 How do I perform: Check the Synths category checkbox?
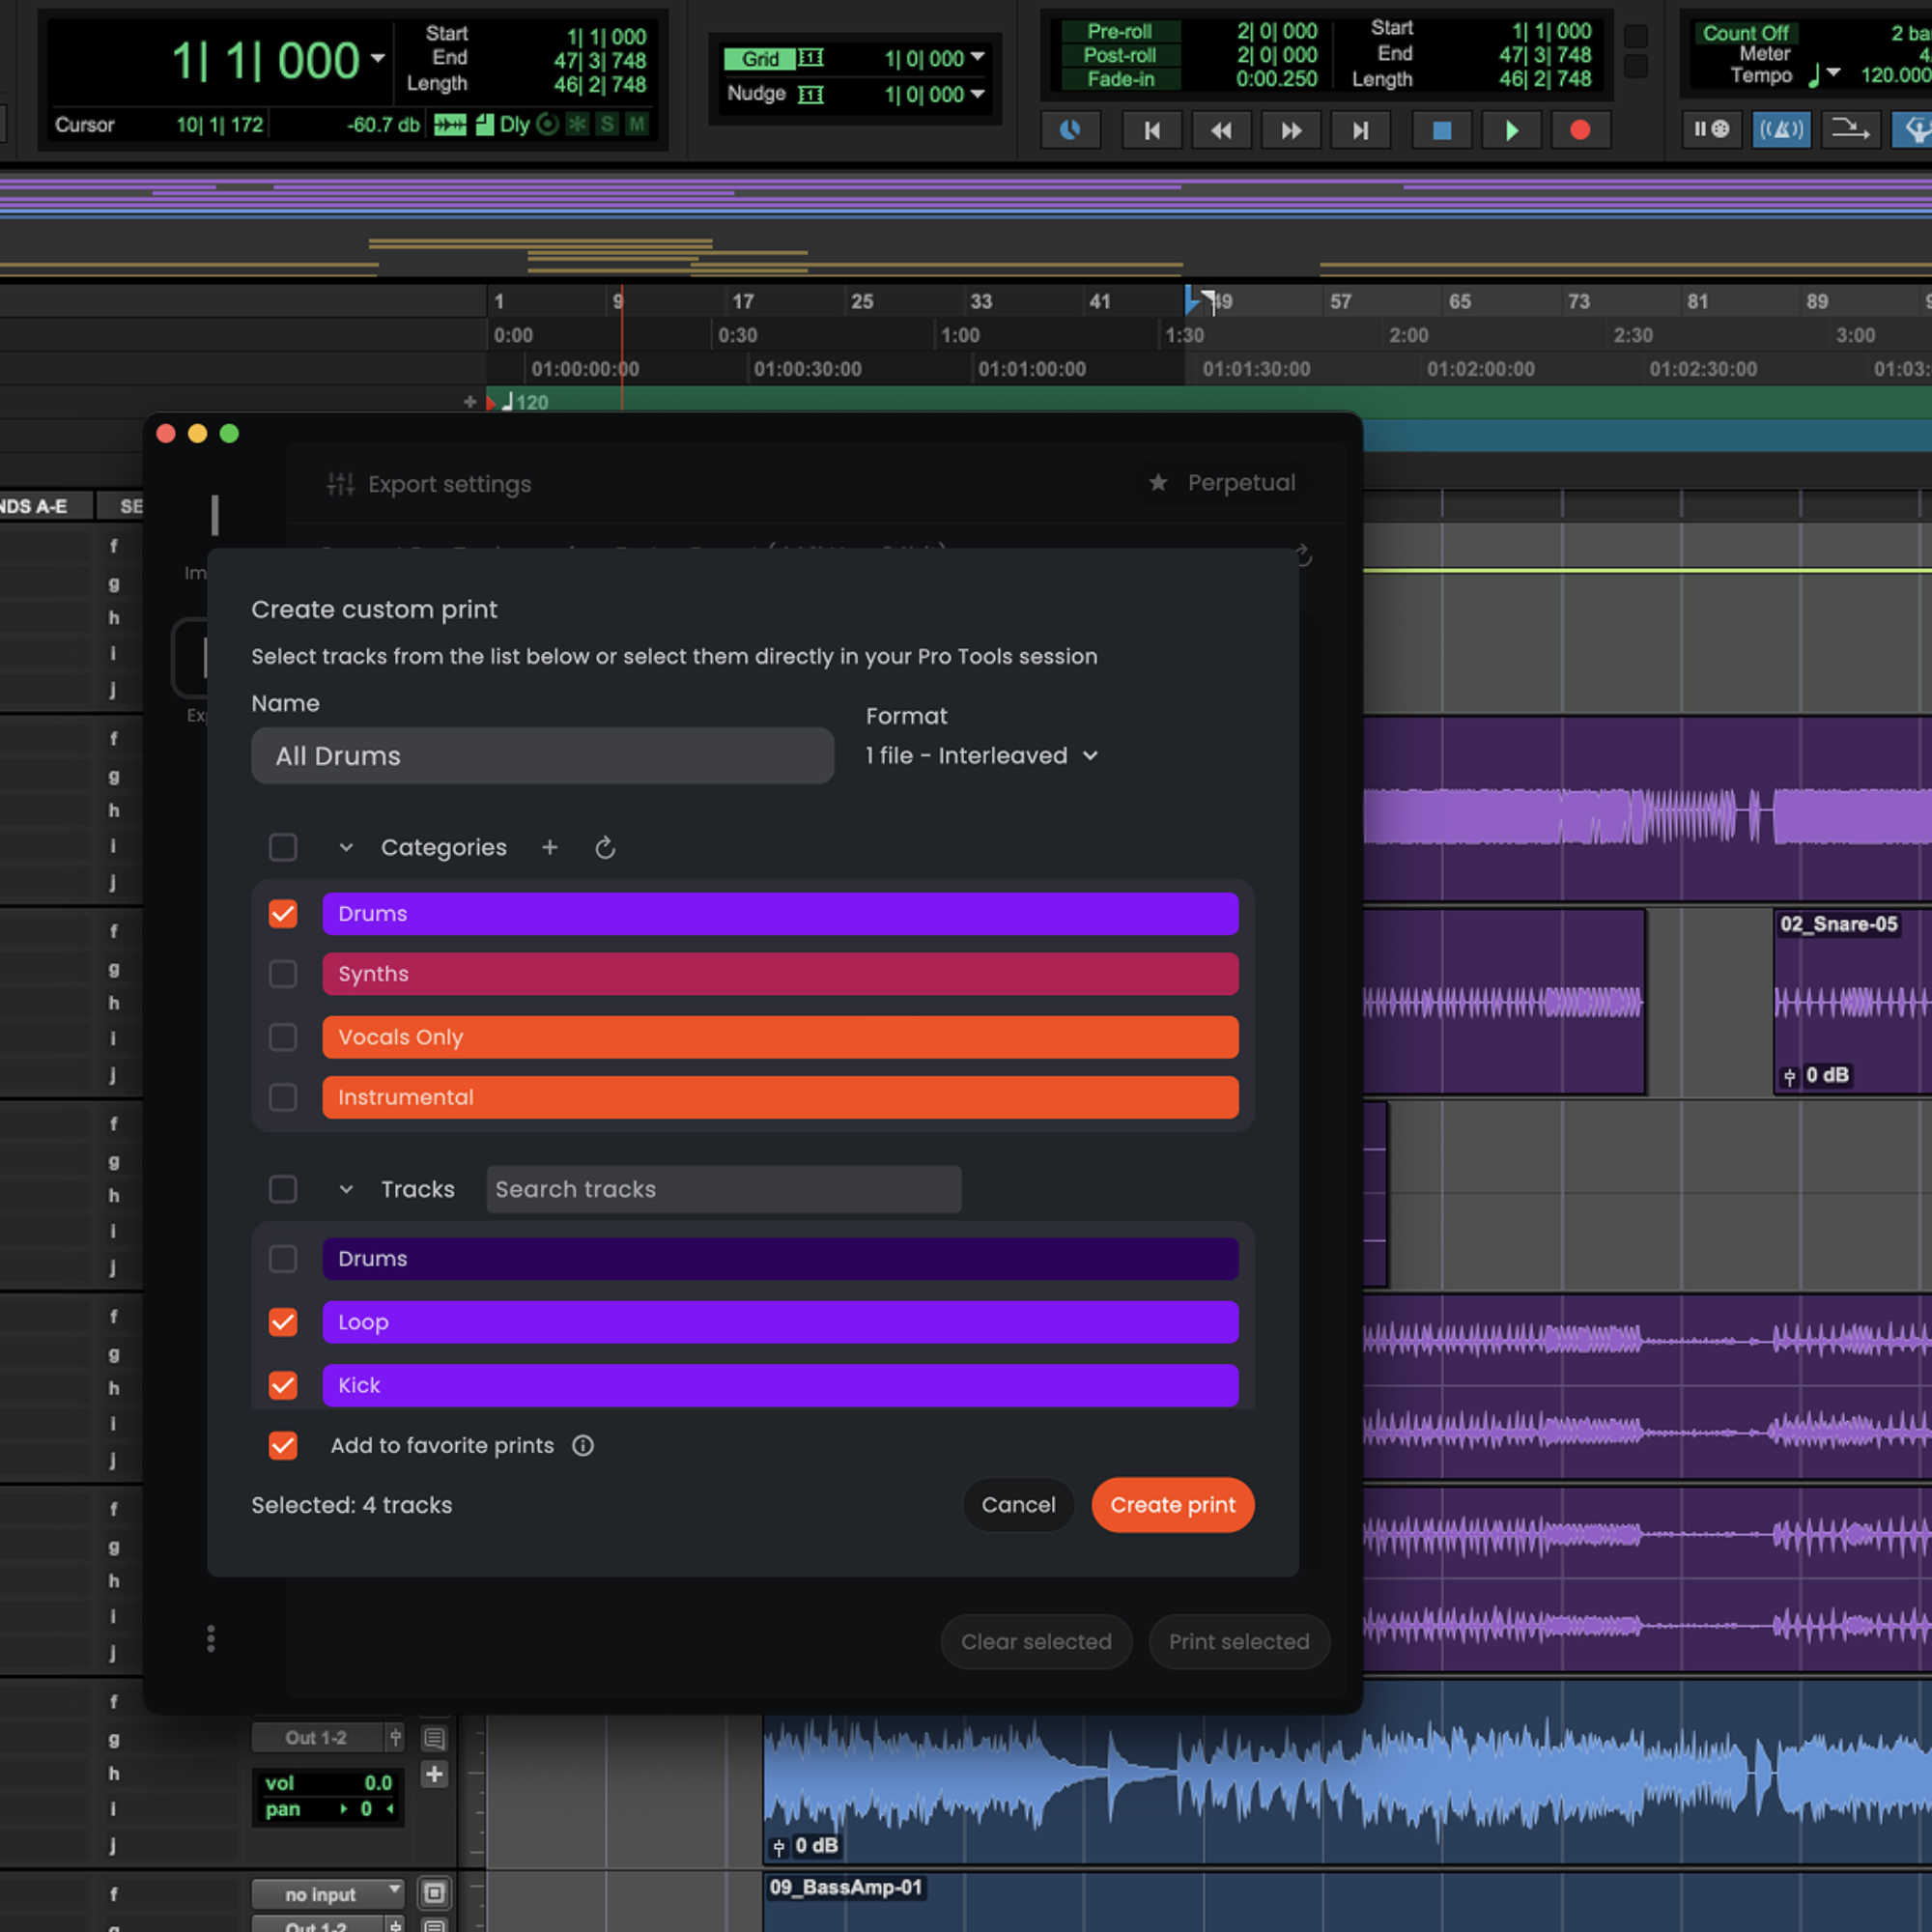(x=283, y=973)
